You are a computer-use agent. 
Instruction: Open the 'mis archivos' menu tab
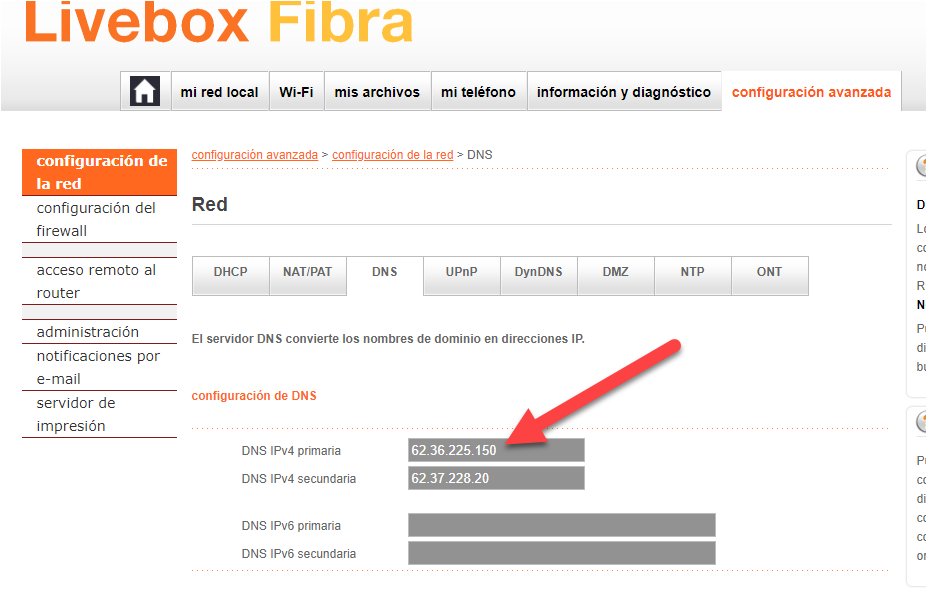(377, 92)
